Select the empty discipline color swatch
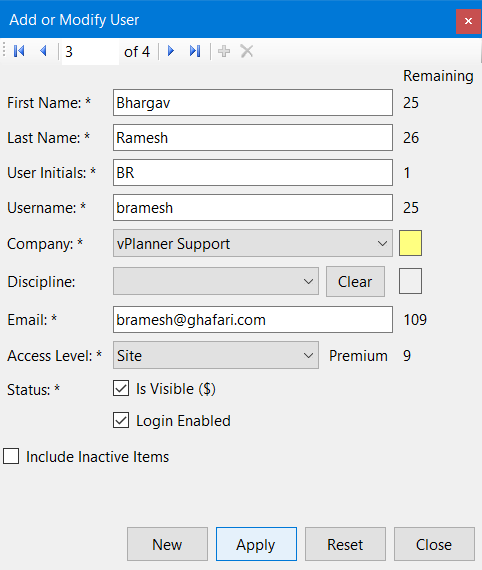482x570 pixels. coord(410,281)
